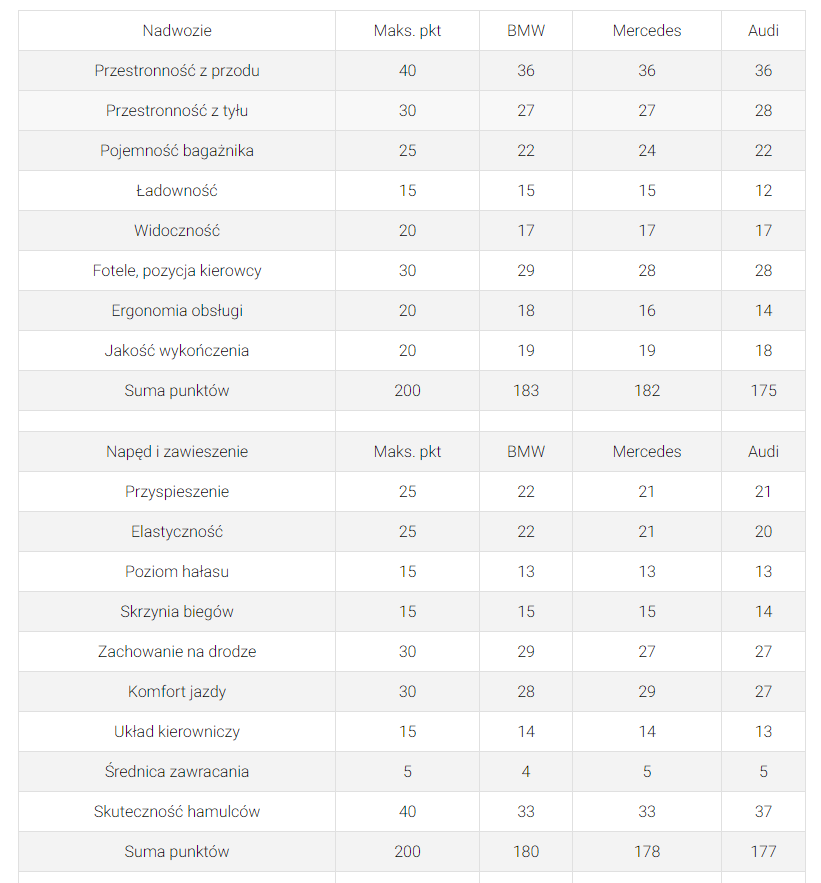Click BMW's Nadwozie total of 183
The height and width of the screenshot is (883, 821).
point(526,391)
